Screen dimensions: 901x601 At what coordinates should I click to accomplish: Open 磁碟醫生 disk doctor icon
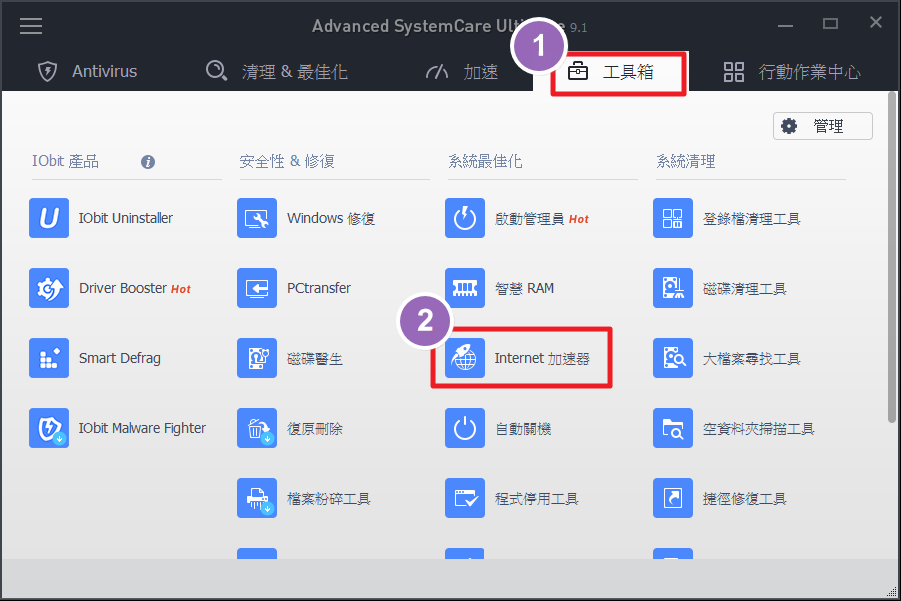coord(257,358)
